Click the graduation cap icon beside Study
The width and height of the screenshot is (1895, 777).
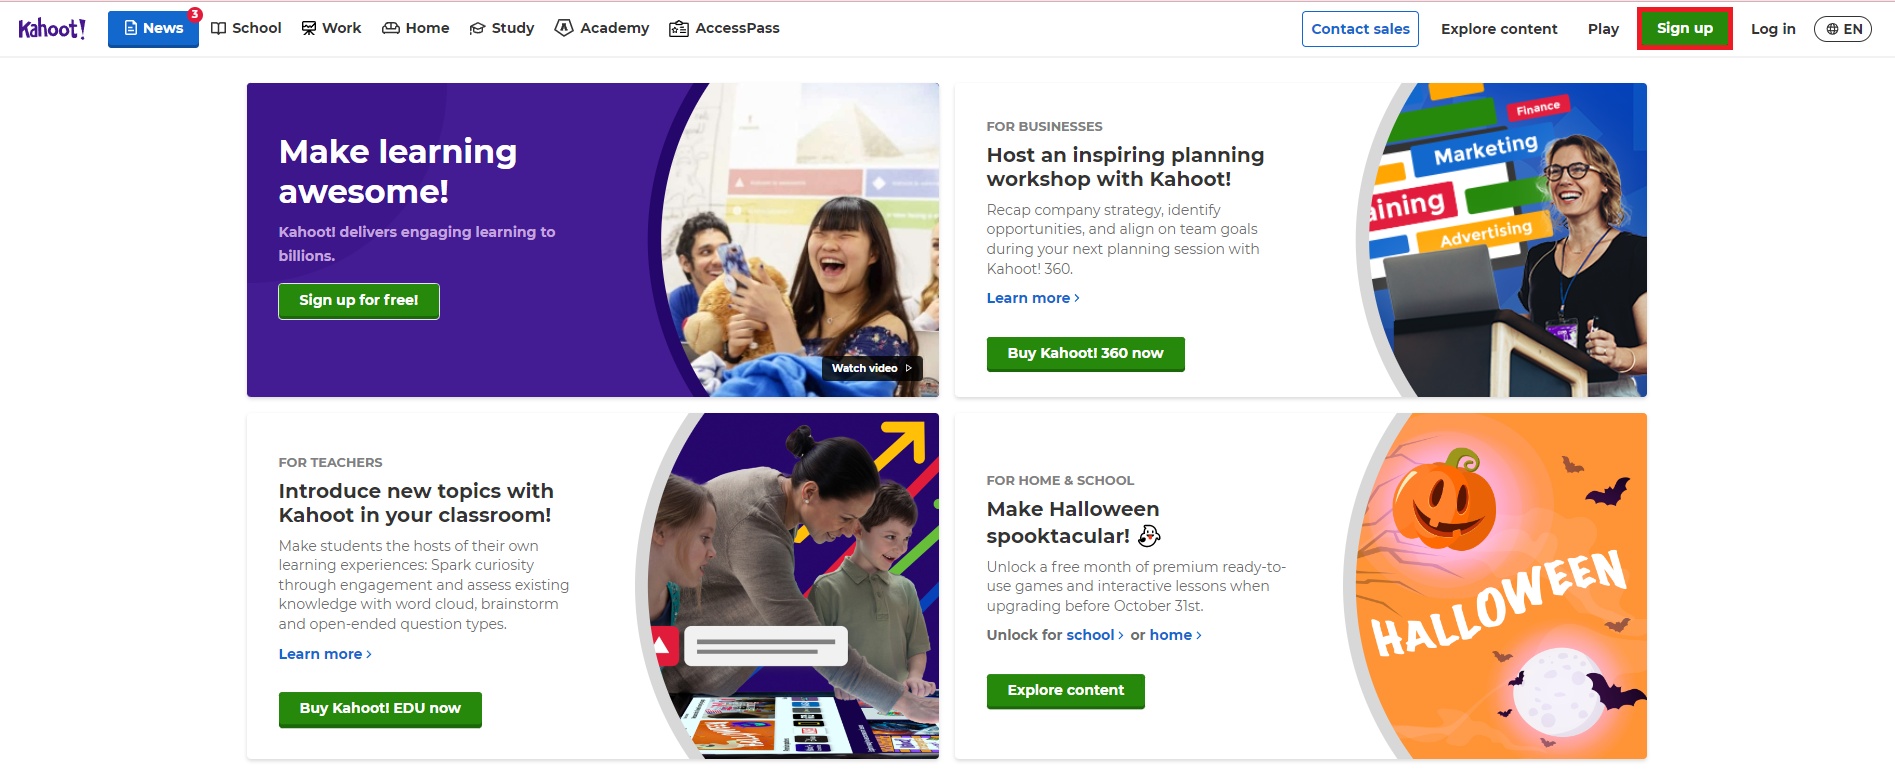pyautogui.click(x=477, y=28)
